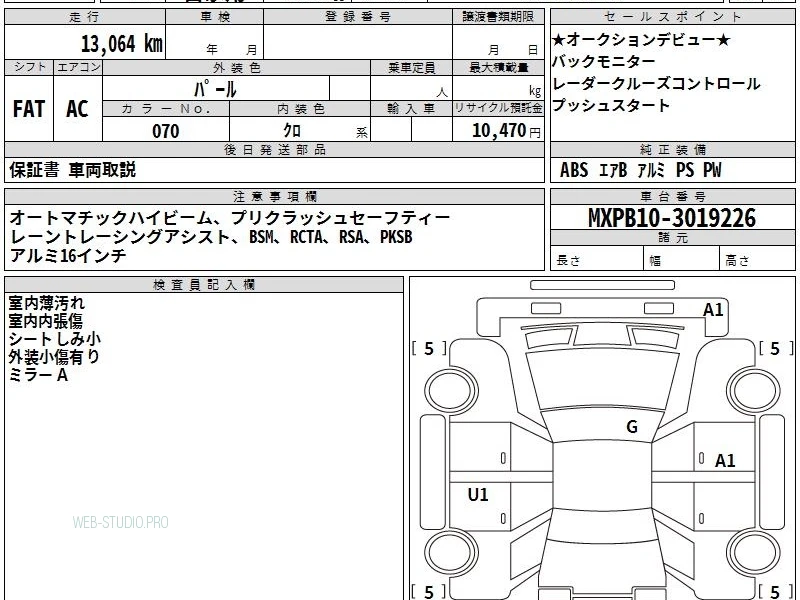Select the プリクラッシュセーフティー note

[x=341, y=218]
